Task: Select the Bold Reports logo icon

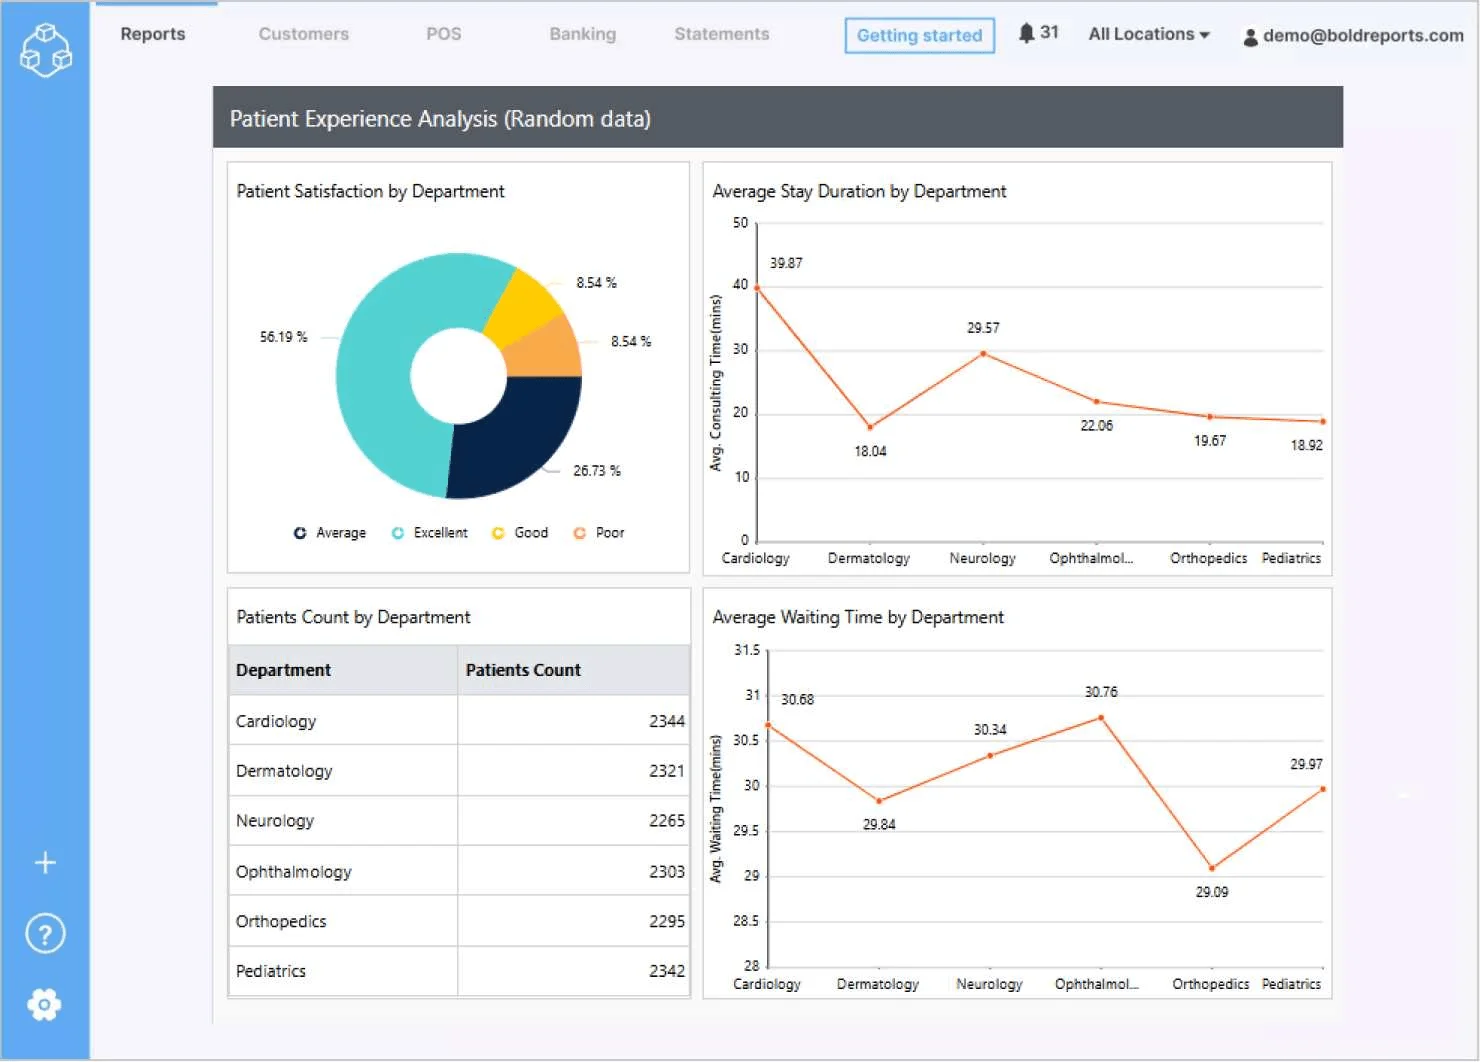Action: (45, 50)
